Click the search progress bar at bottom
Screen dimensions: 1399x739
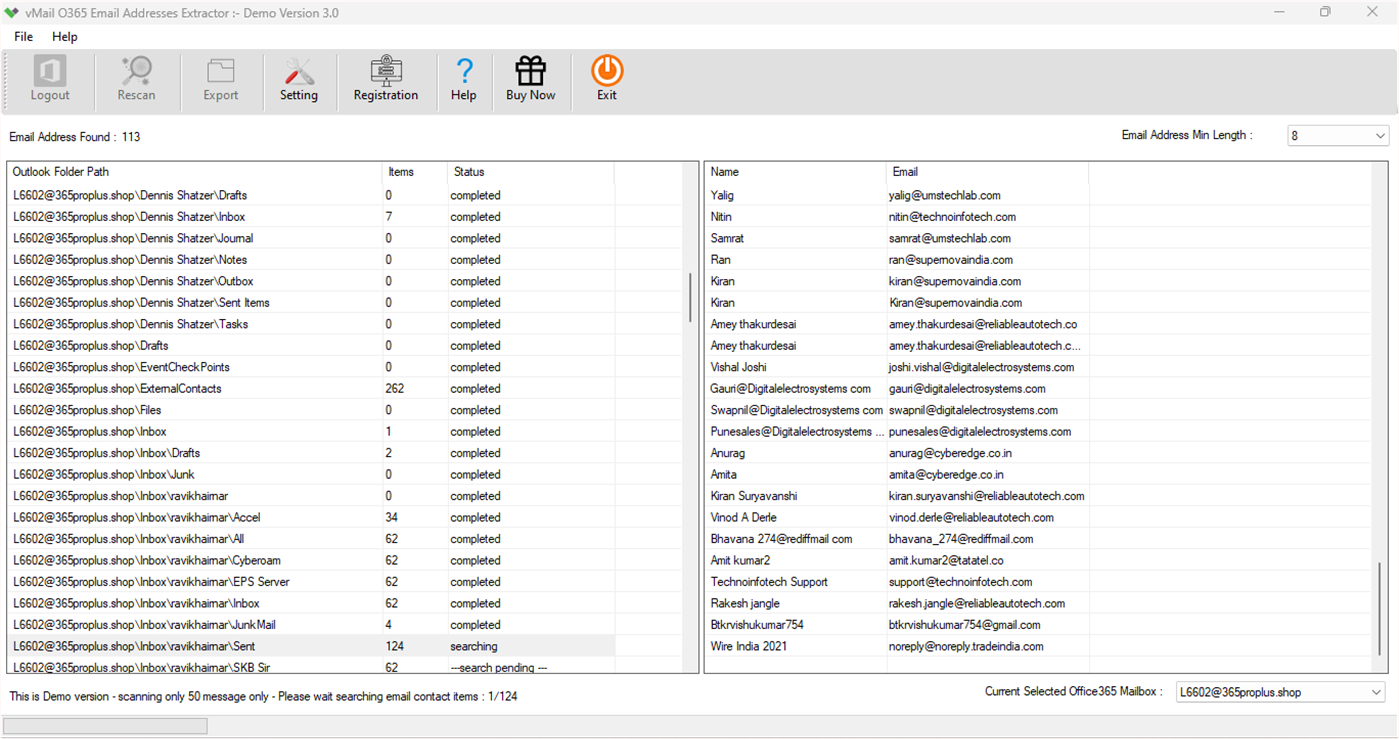coord(105,726)
